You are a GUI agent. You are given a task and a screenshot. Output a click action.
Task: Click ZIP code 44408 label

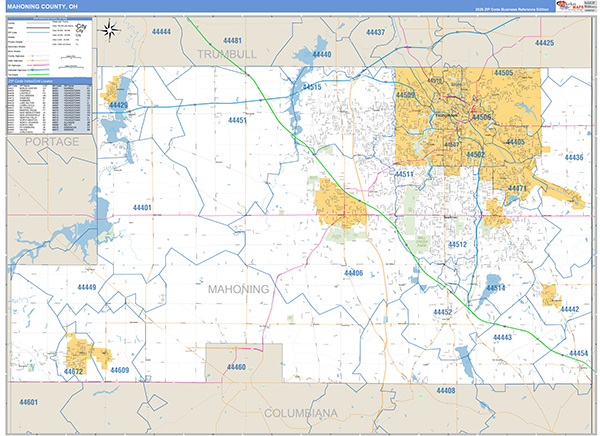[446, 390]
